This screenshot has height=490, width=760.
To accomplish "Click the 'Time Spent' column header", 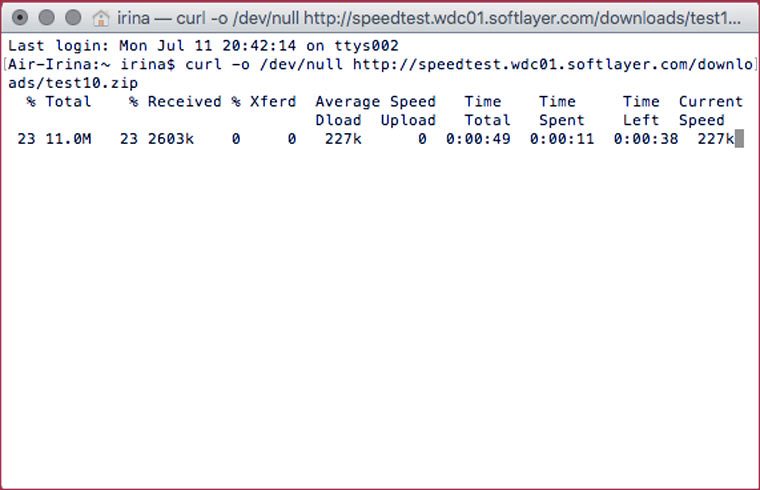I will coord(562,111).
